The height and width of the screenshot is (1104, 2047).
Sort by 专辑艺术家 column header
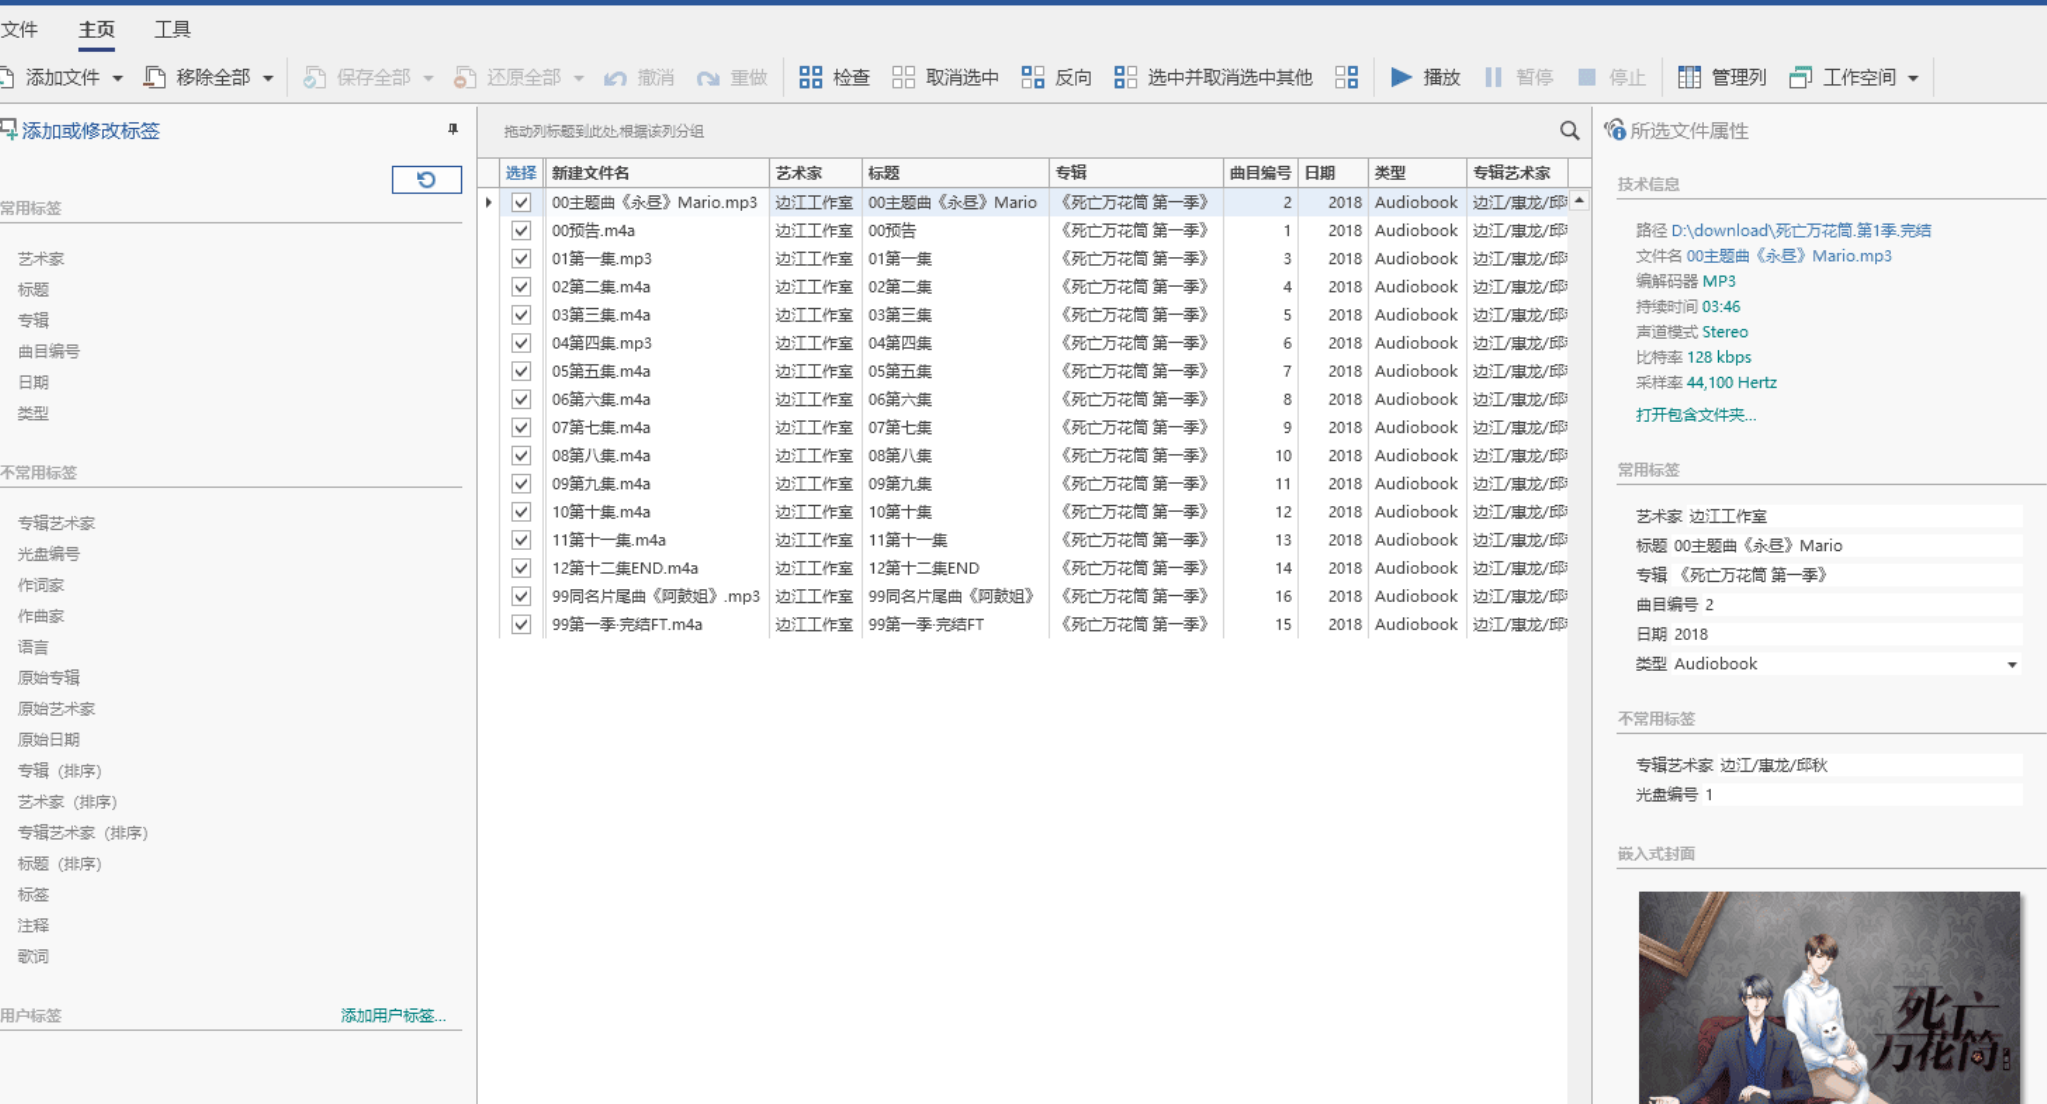[1516, 173]
